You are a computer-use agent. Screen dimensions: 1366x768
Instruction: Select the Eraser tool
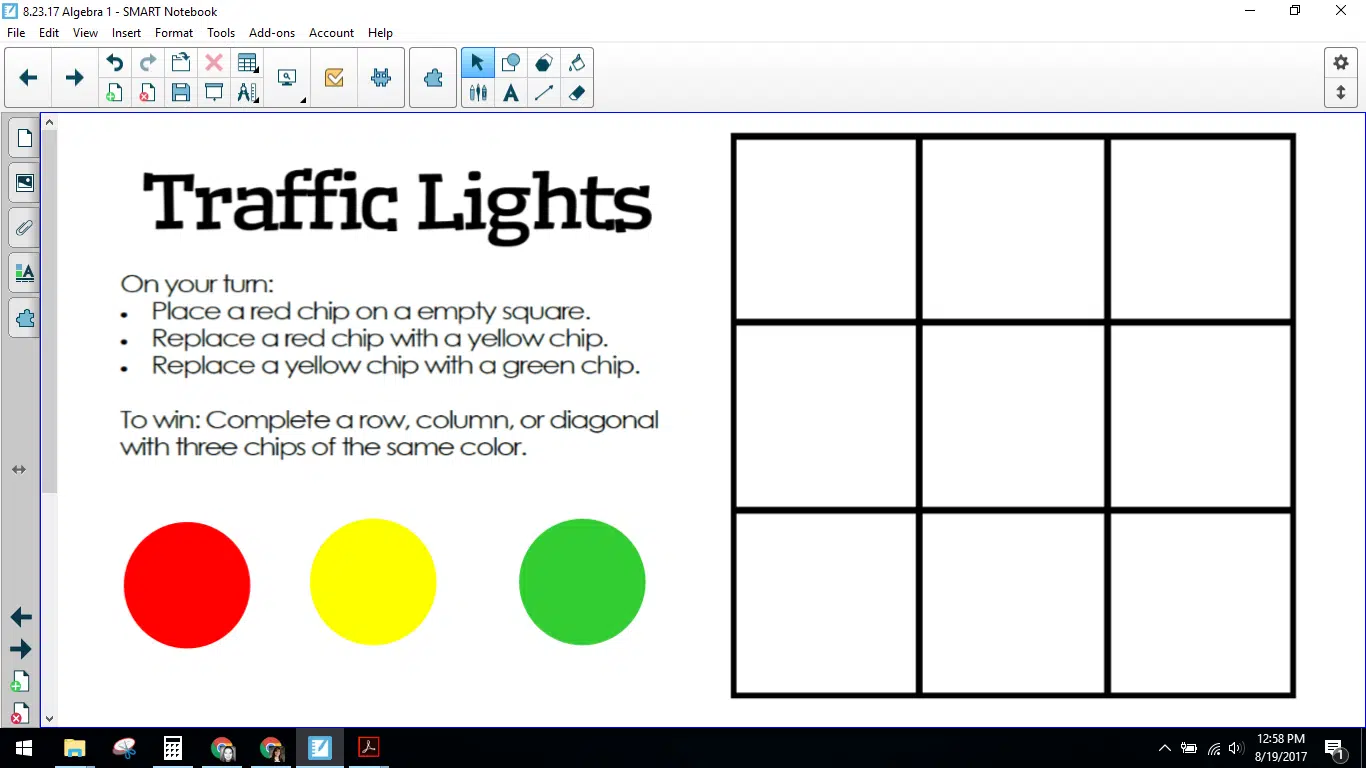pyautogui.click(x=576, y=93)
